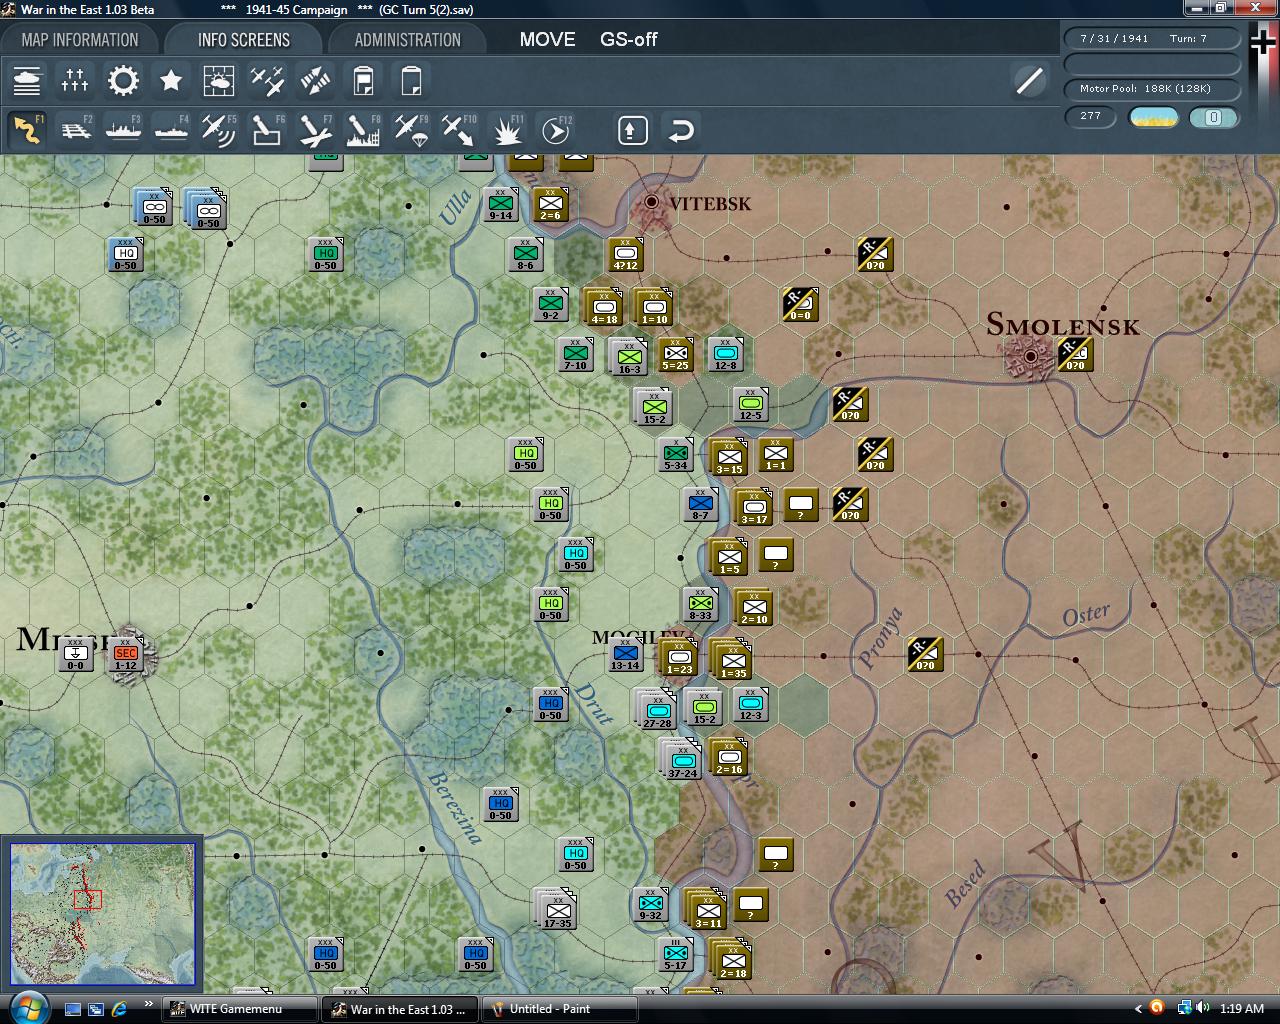Select F4 amphibious ship mode
This screenshot has height=1024, width=1280.
(x=171, y=130)
